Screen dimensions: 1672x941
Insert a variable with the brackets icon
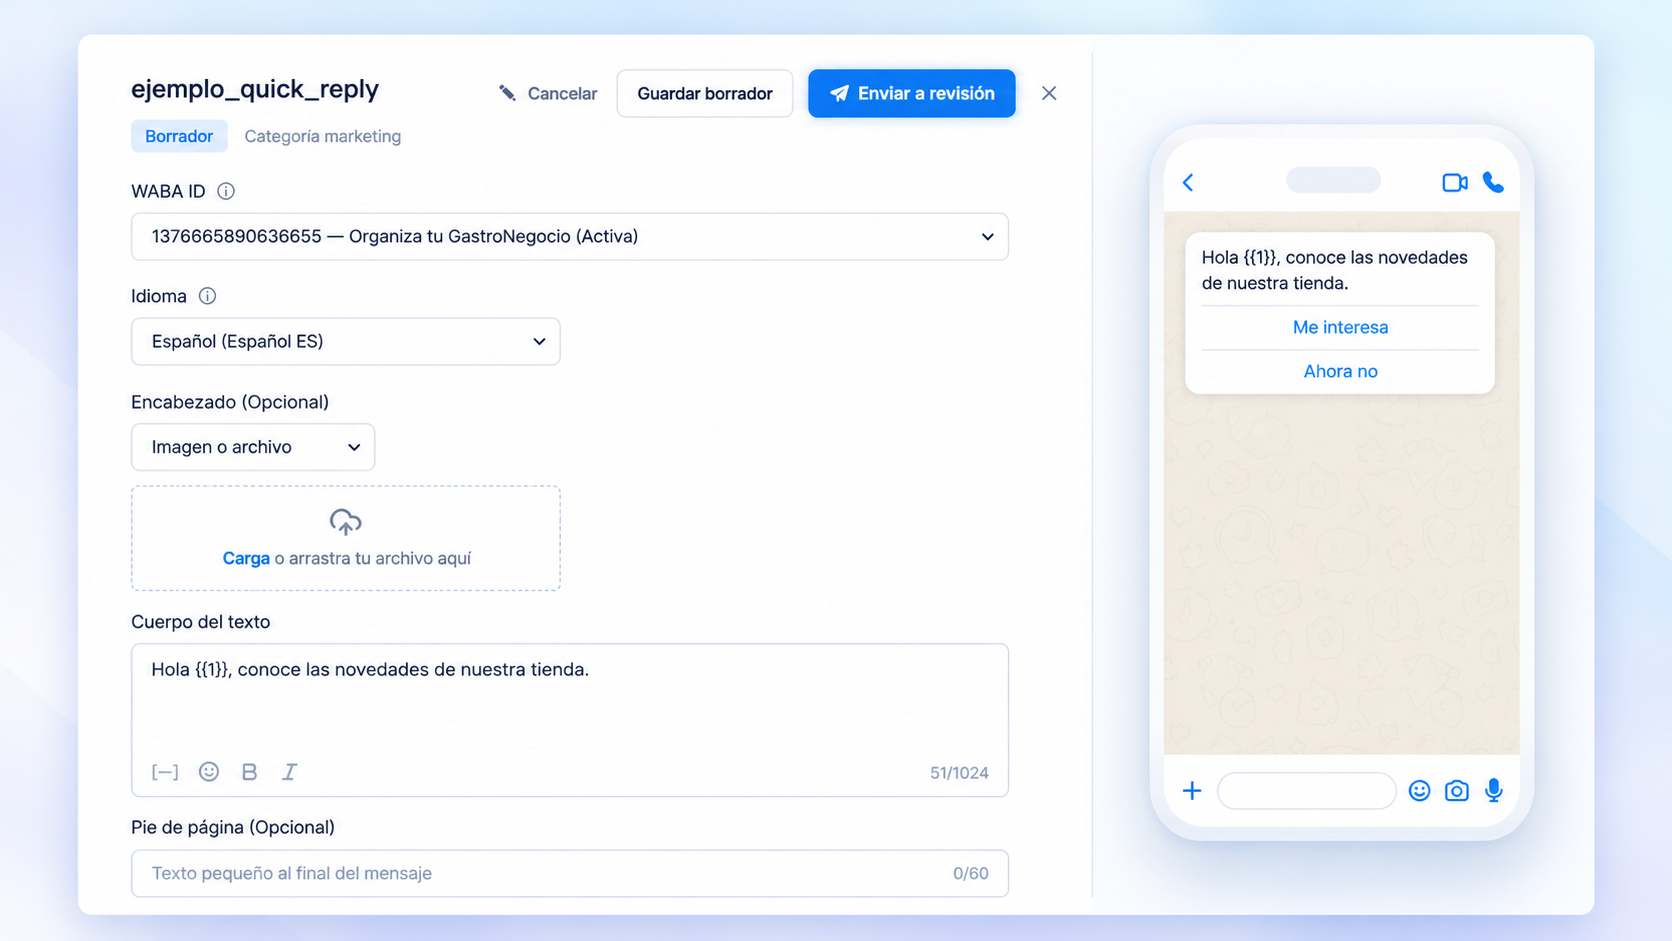click(165, 772)
